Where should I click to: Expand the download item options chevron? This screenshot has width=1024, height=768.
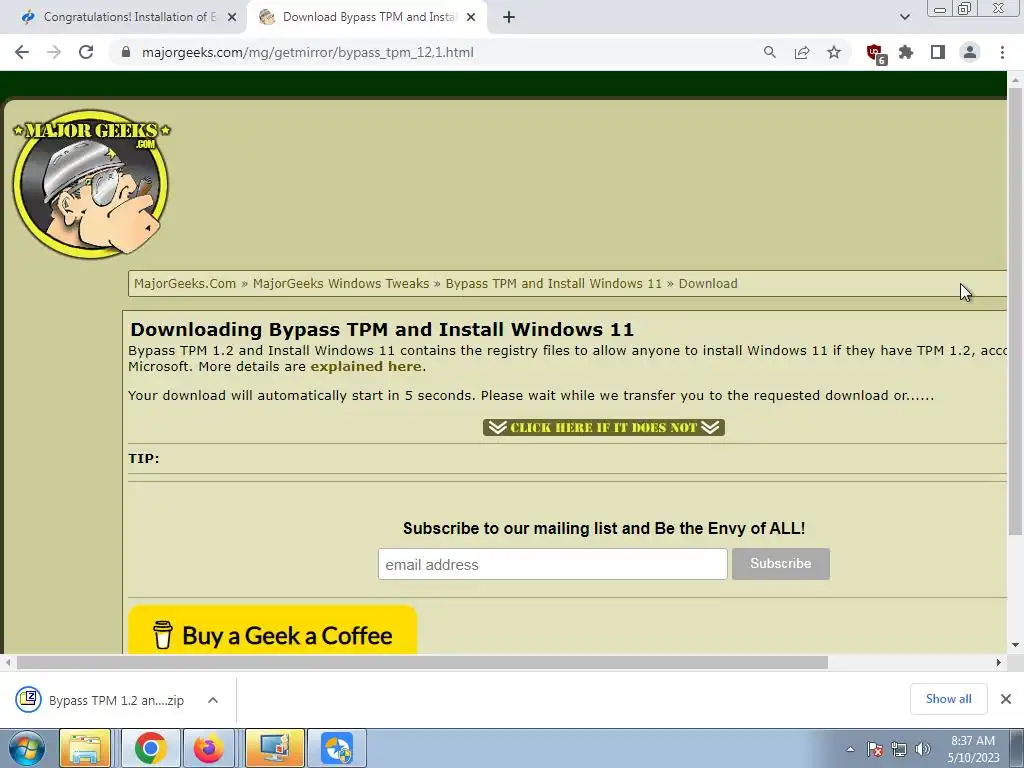tap(213, 700)
